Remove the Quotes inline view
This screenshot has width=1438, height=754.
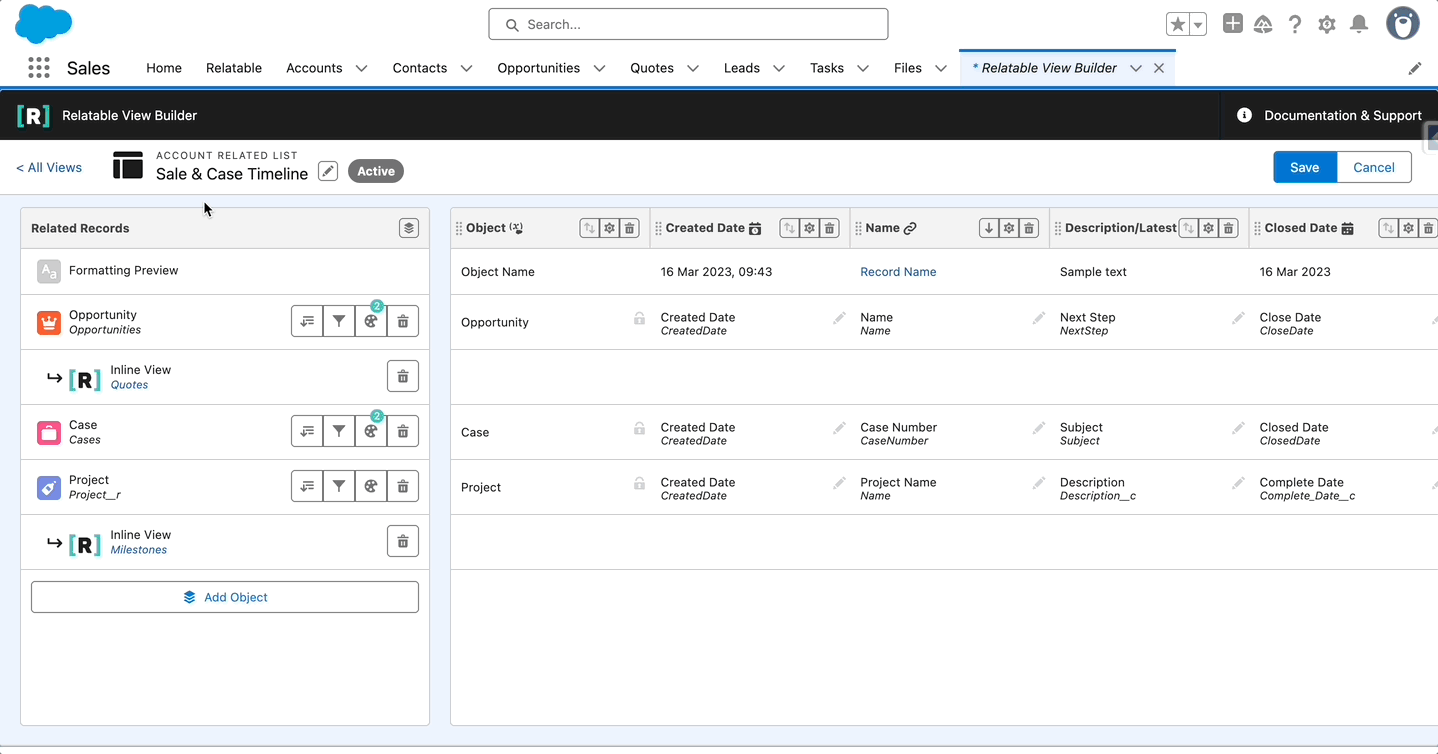tap(403, 376)
